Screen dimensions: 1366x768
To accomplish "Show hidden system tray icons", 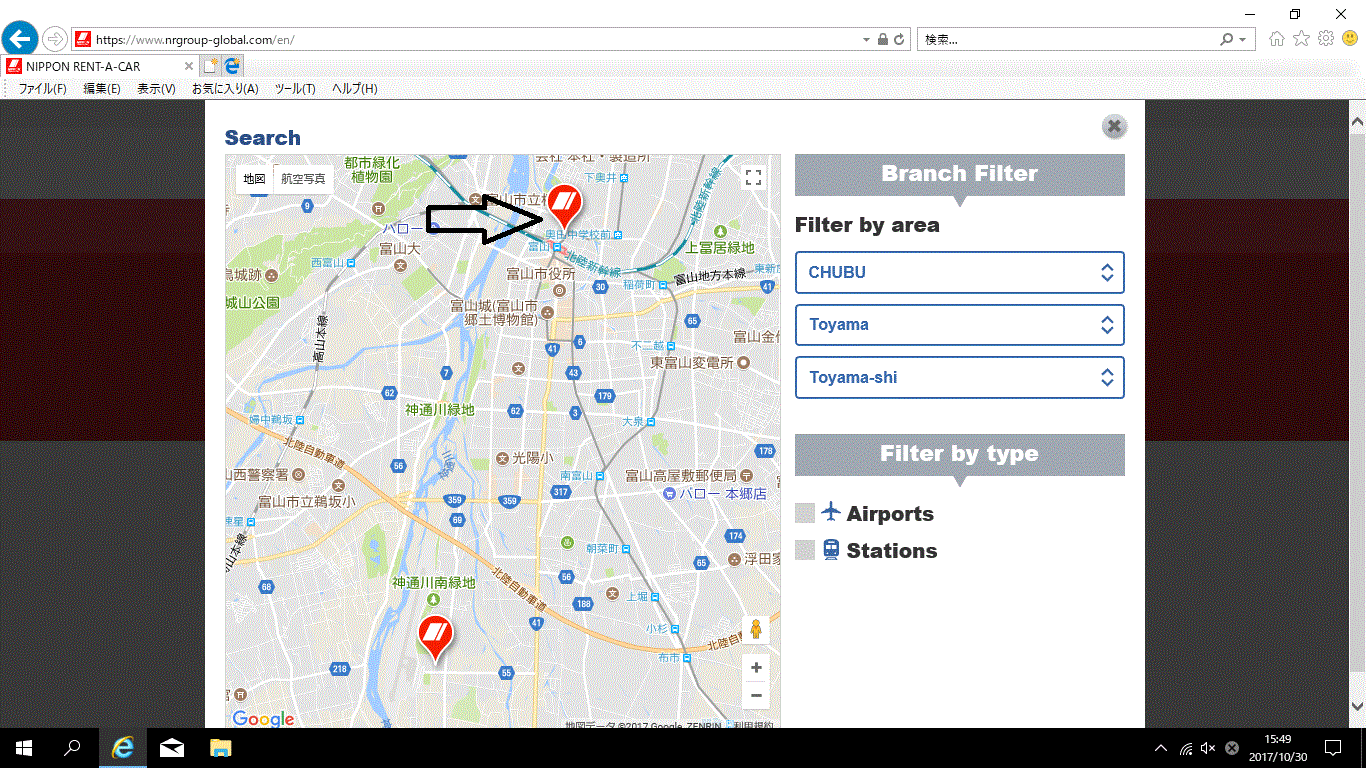I will [x=1160, y=748].
